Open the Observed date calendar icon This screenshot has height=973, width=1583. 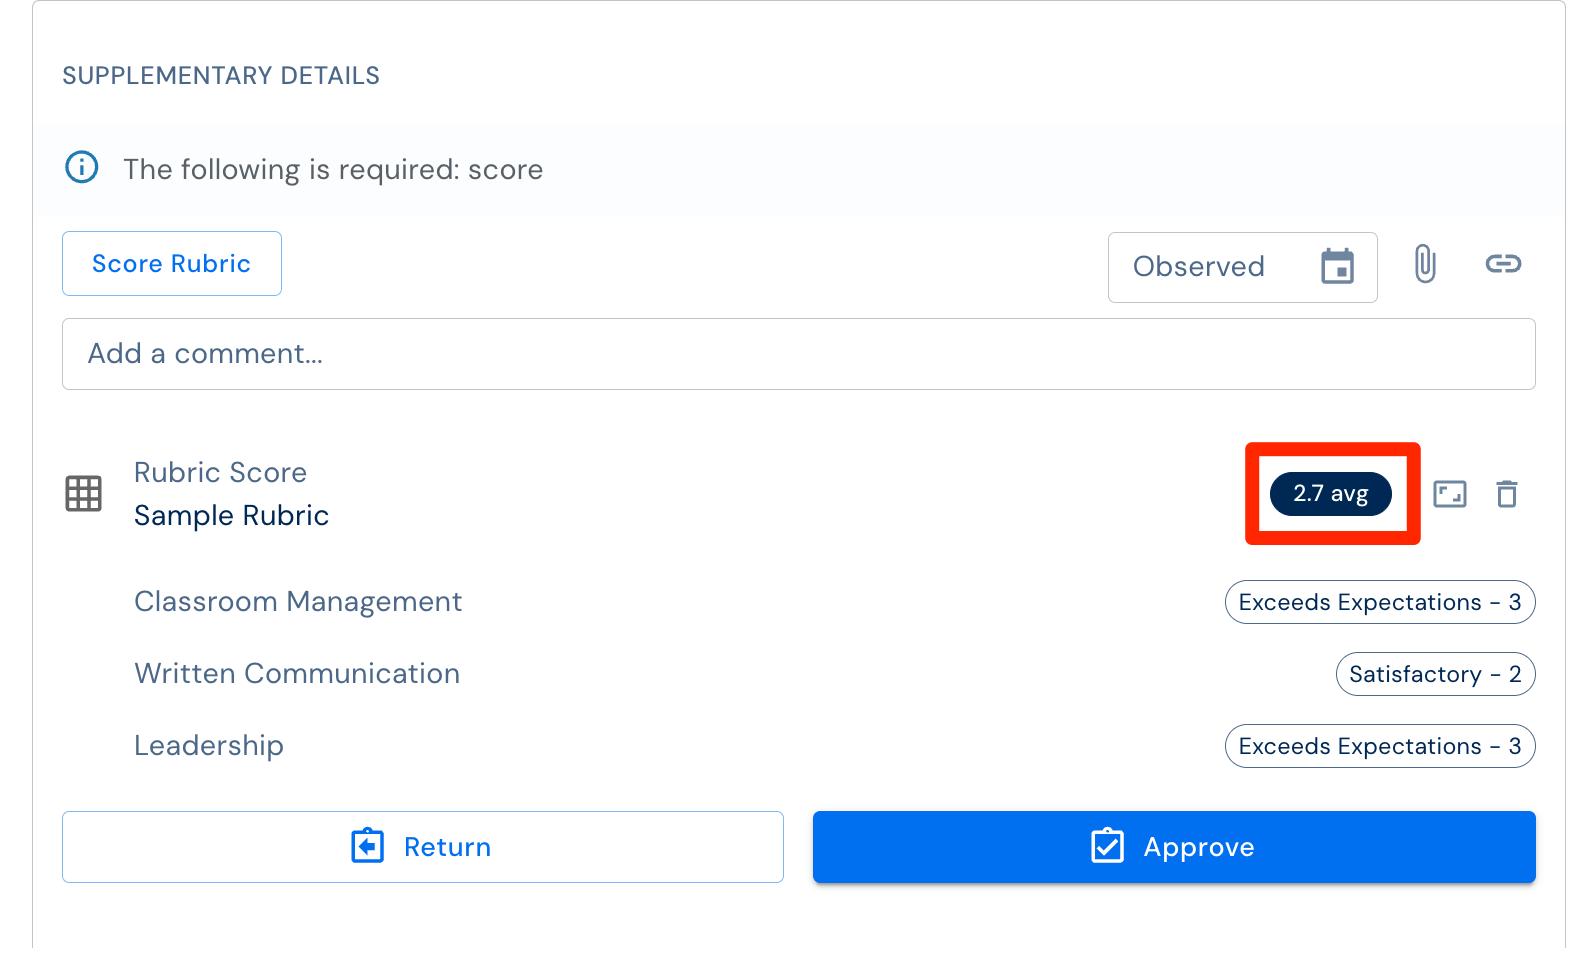(x=1337, y=266)
